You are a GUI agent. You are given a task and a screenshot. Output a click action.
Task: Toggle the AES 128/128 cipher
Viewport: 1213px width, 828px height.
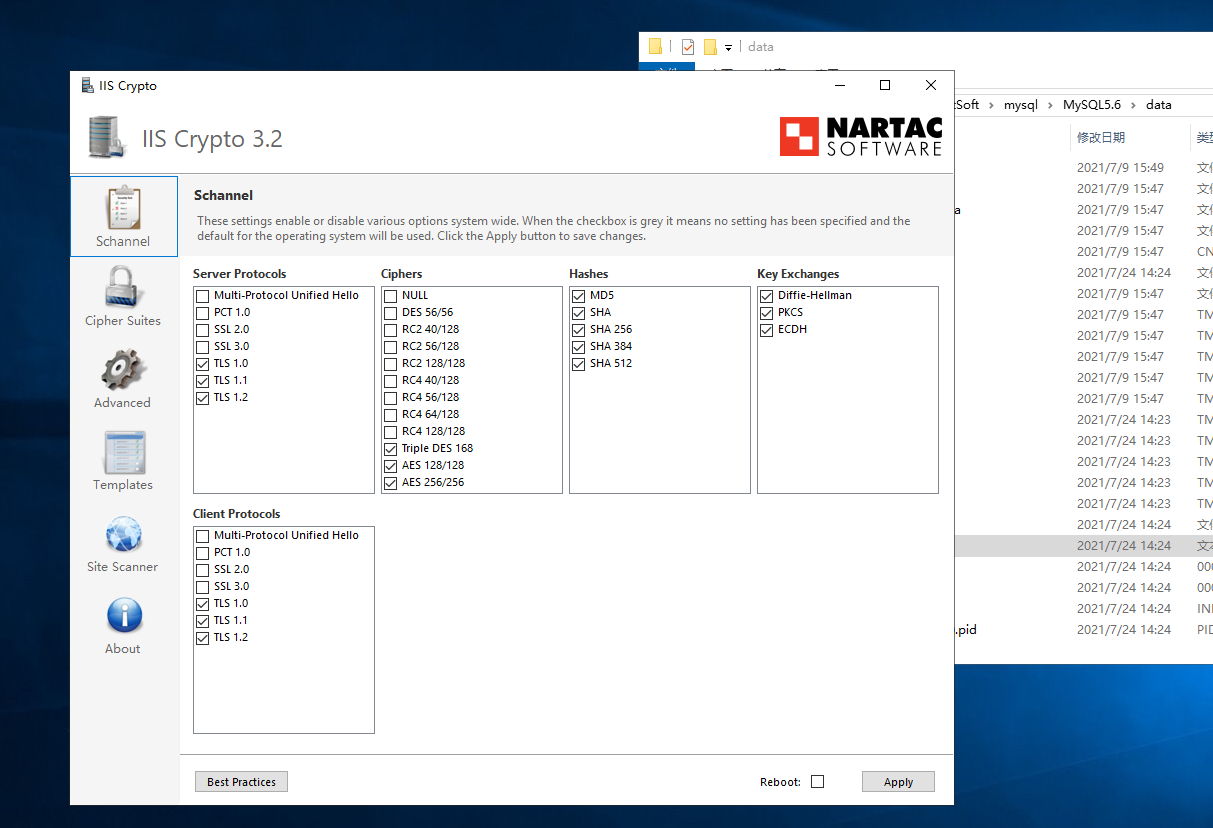pyautogui.click(x=391, y=466)
